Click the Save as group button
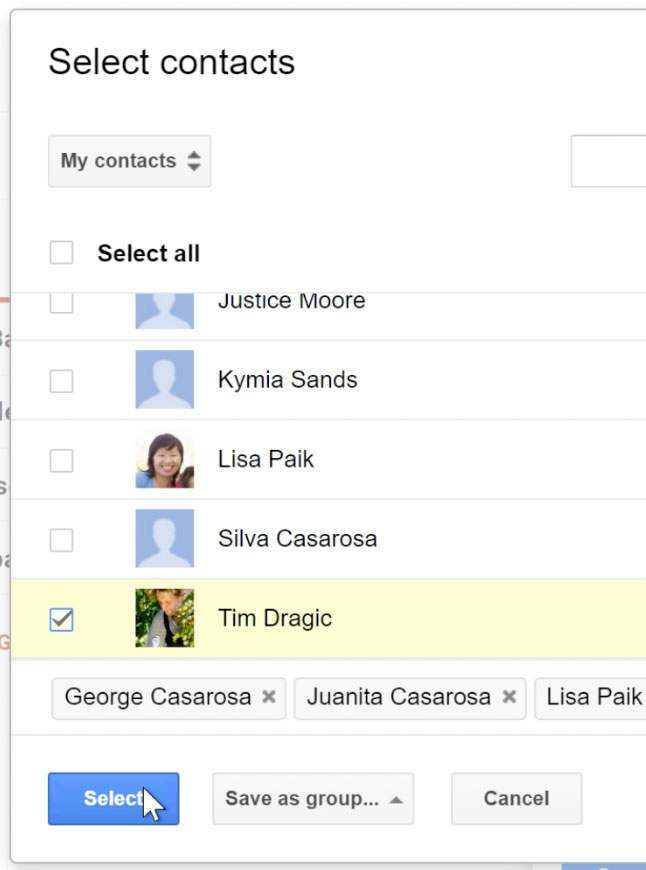The height and width of the screenshot is (870, 646). point(300,799)
